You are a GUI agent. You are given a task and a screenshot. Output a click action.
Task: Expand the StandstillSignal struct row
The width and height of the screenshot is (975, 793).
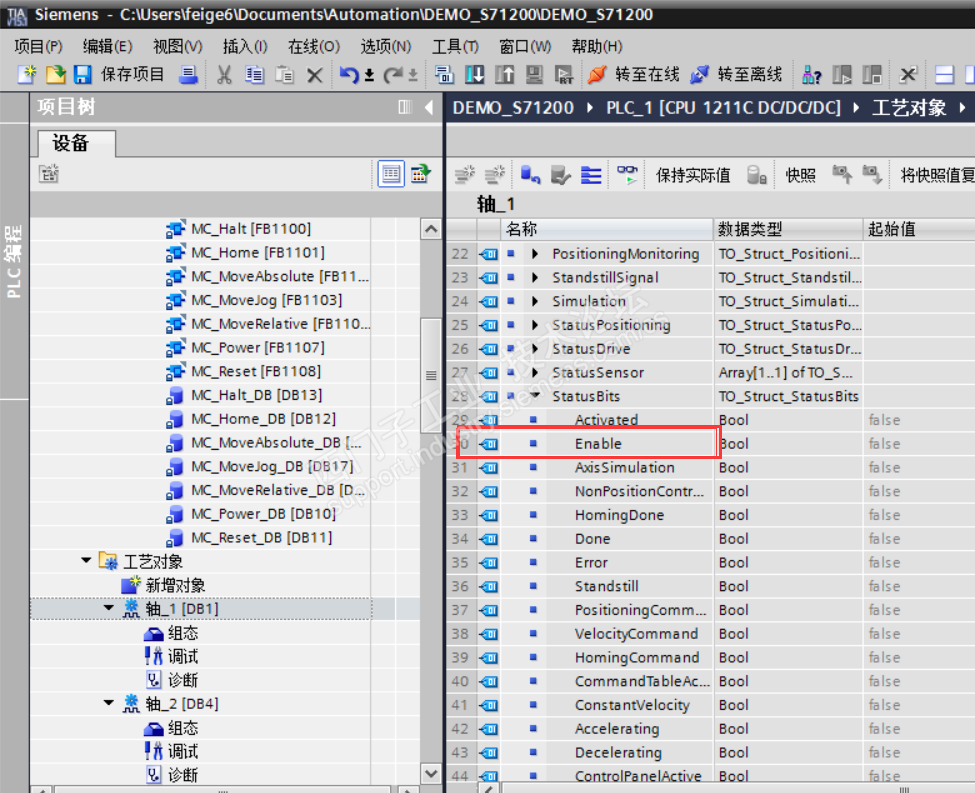[535, 277]
